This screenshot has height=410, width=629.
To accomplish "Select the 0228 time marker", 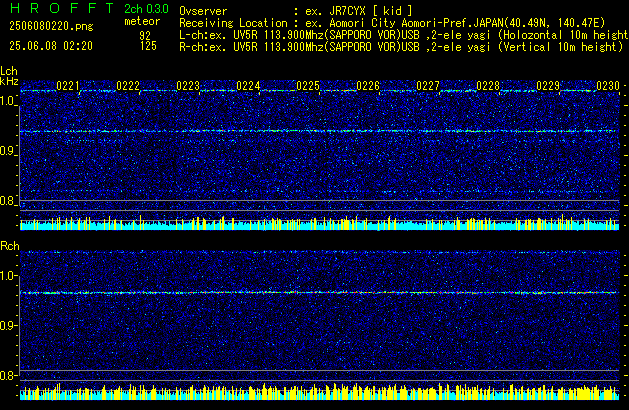I will click(x=488, y=86).
